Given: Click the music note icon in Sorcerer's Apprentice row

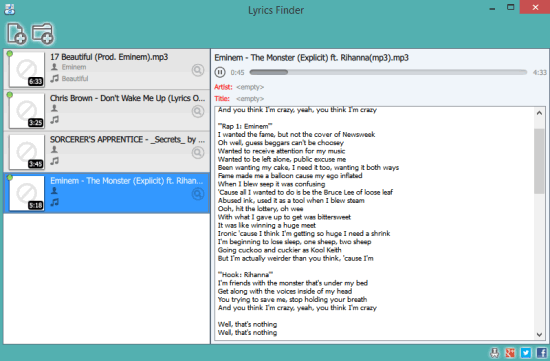Looking at the screenshot, I should click(x=54, y=161).
